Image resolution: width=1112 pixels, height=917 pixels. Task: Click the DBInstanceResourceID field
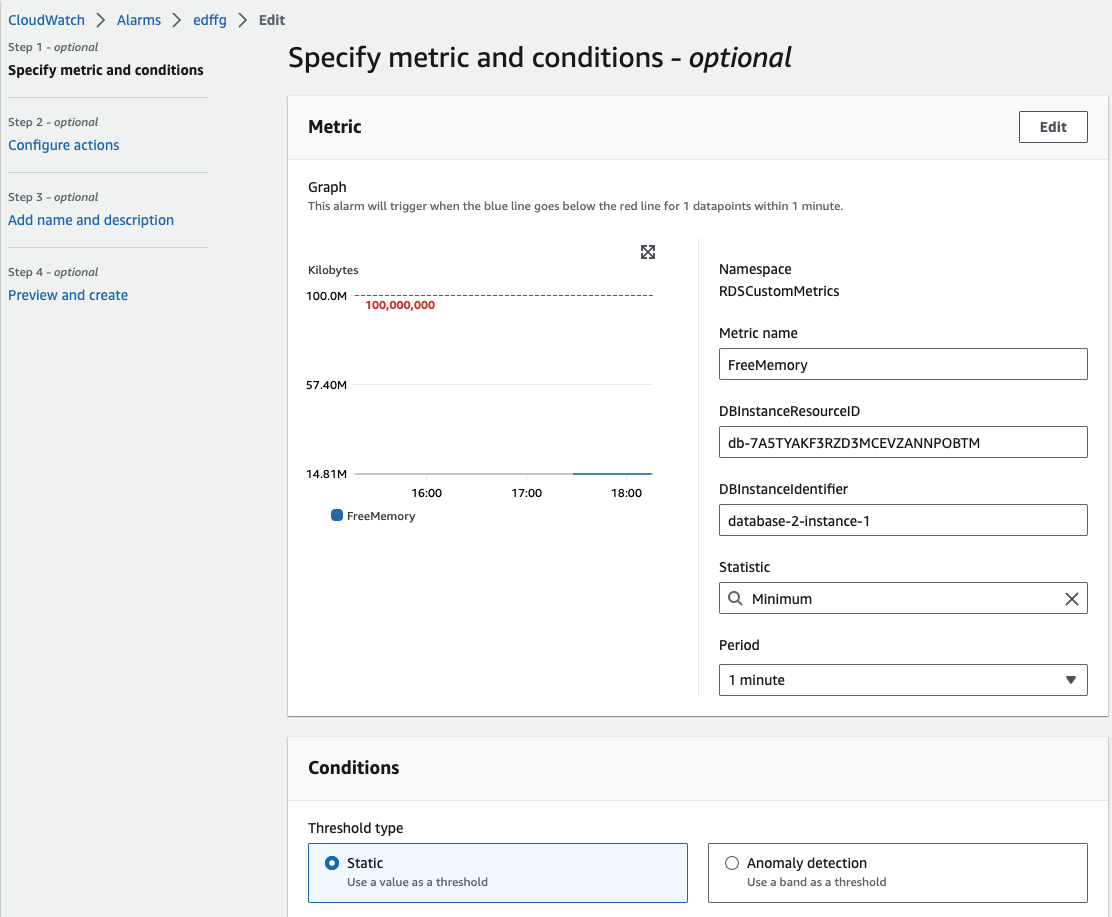(x=902, y=442)
